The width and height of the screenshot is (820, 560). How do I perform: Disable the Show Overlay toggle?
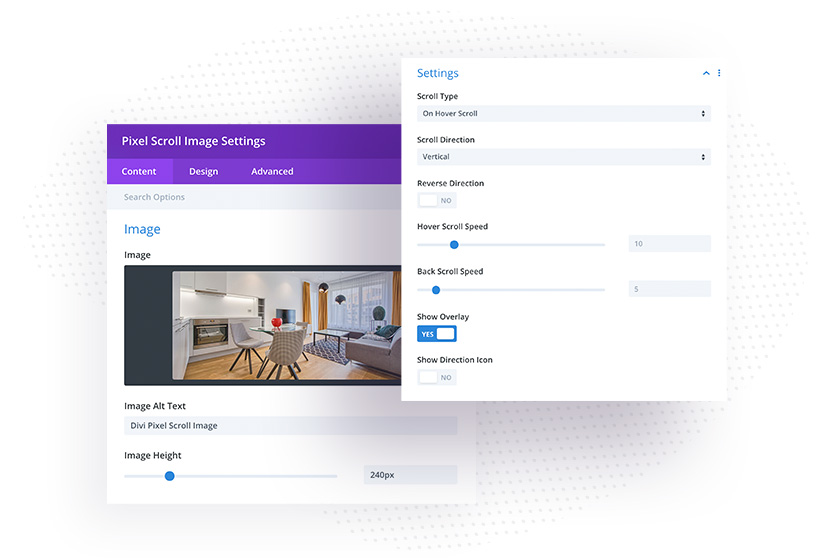click(437, 334)
